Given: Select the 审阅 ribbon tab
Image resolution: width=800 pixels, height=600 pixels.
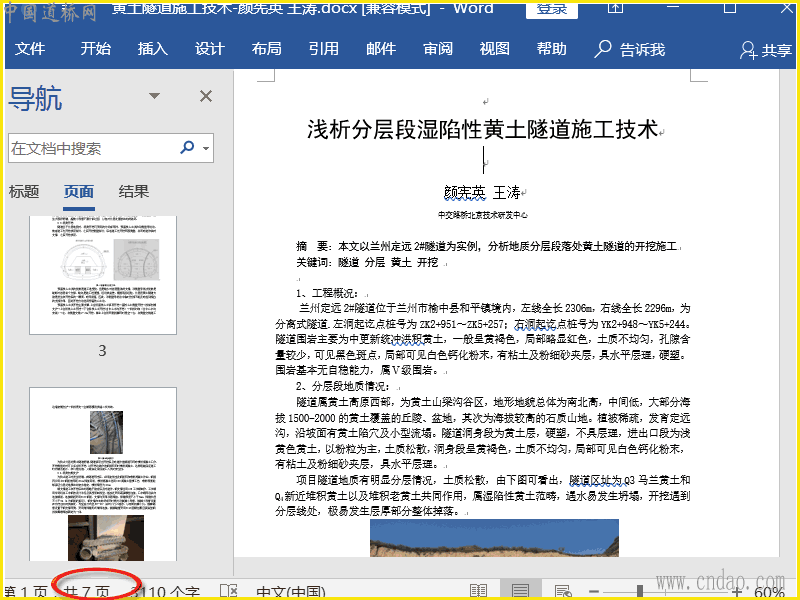Looking at the screenshot, I should pyautogui.click(x=438, y=49).
